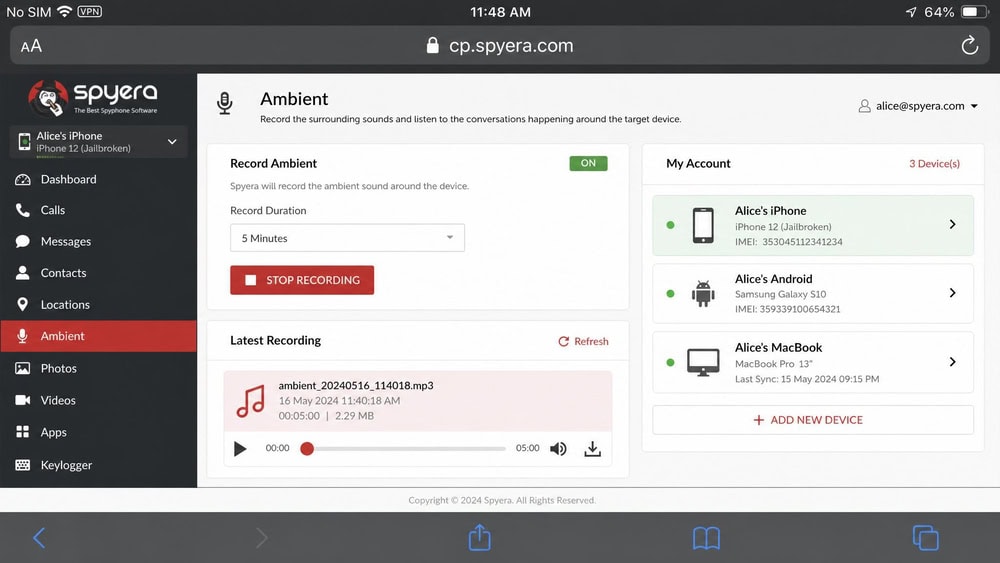Screen dimensions: 1000x563
Task: Click the Messages chat bubble icon
Action: point(22,241)
